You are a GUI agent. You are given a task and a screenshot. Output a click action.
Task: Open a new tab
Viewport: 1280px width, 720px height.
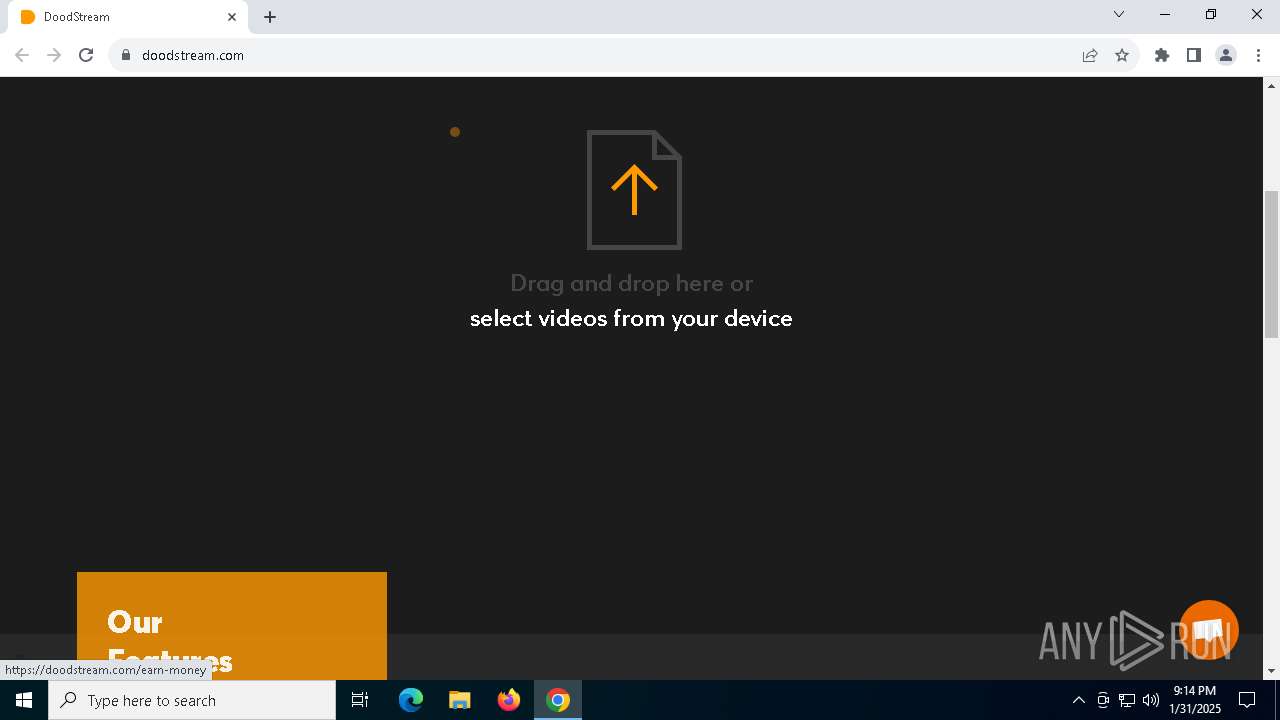[270, 17]
